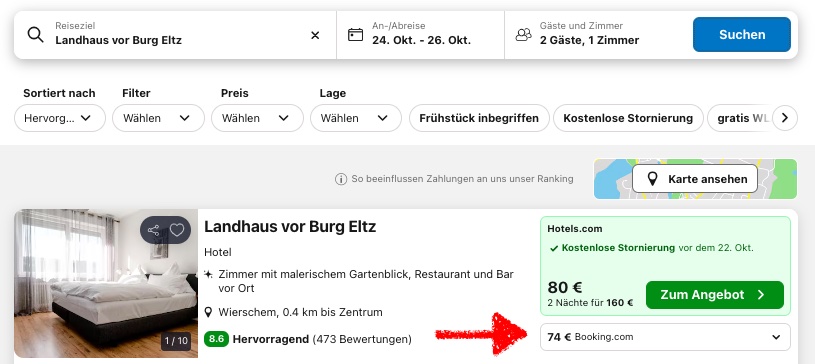Show more filter chips with the right arrow

pyautogui.click(x=785, y=118)
